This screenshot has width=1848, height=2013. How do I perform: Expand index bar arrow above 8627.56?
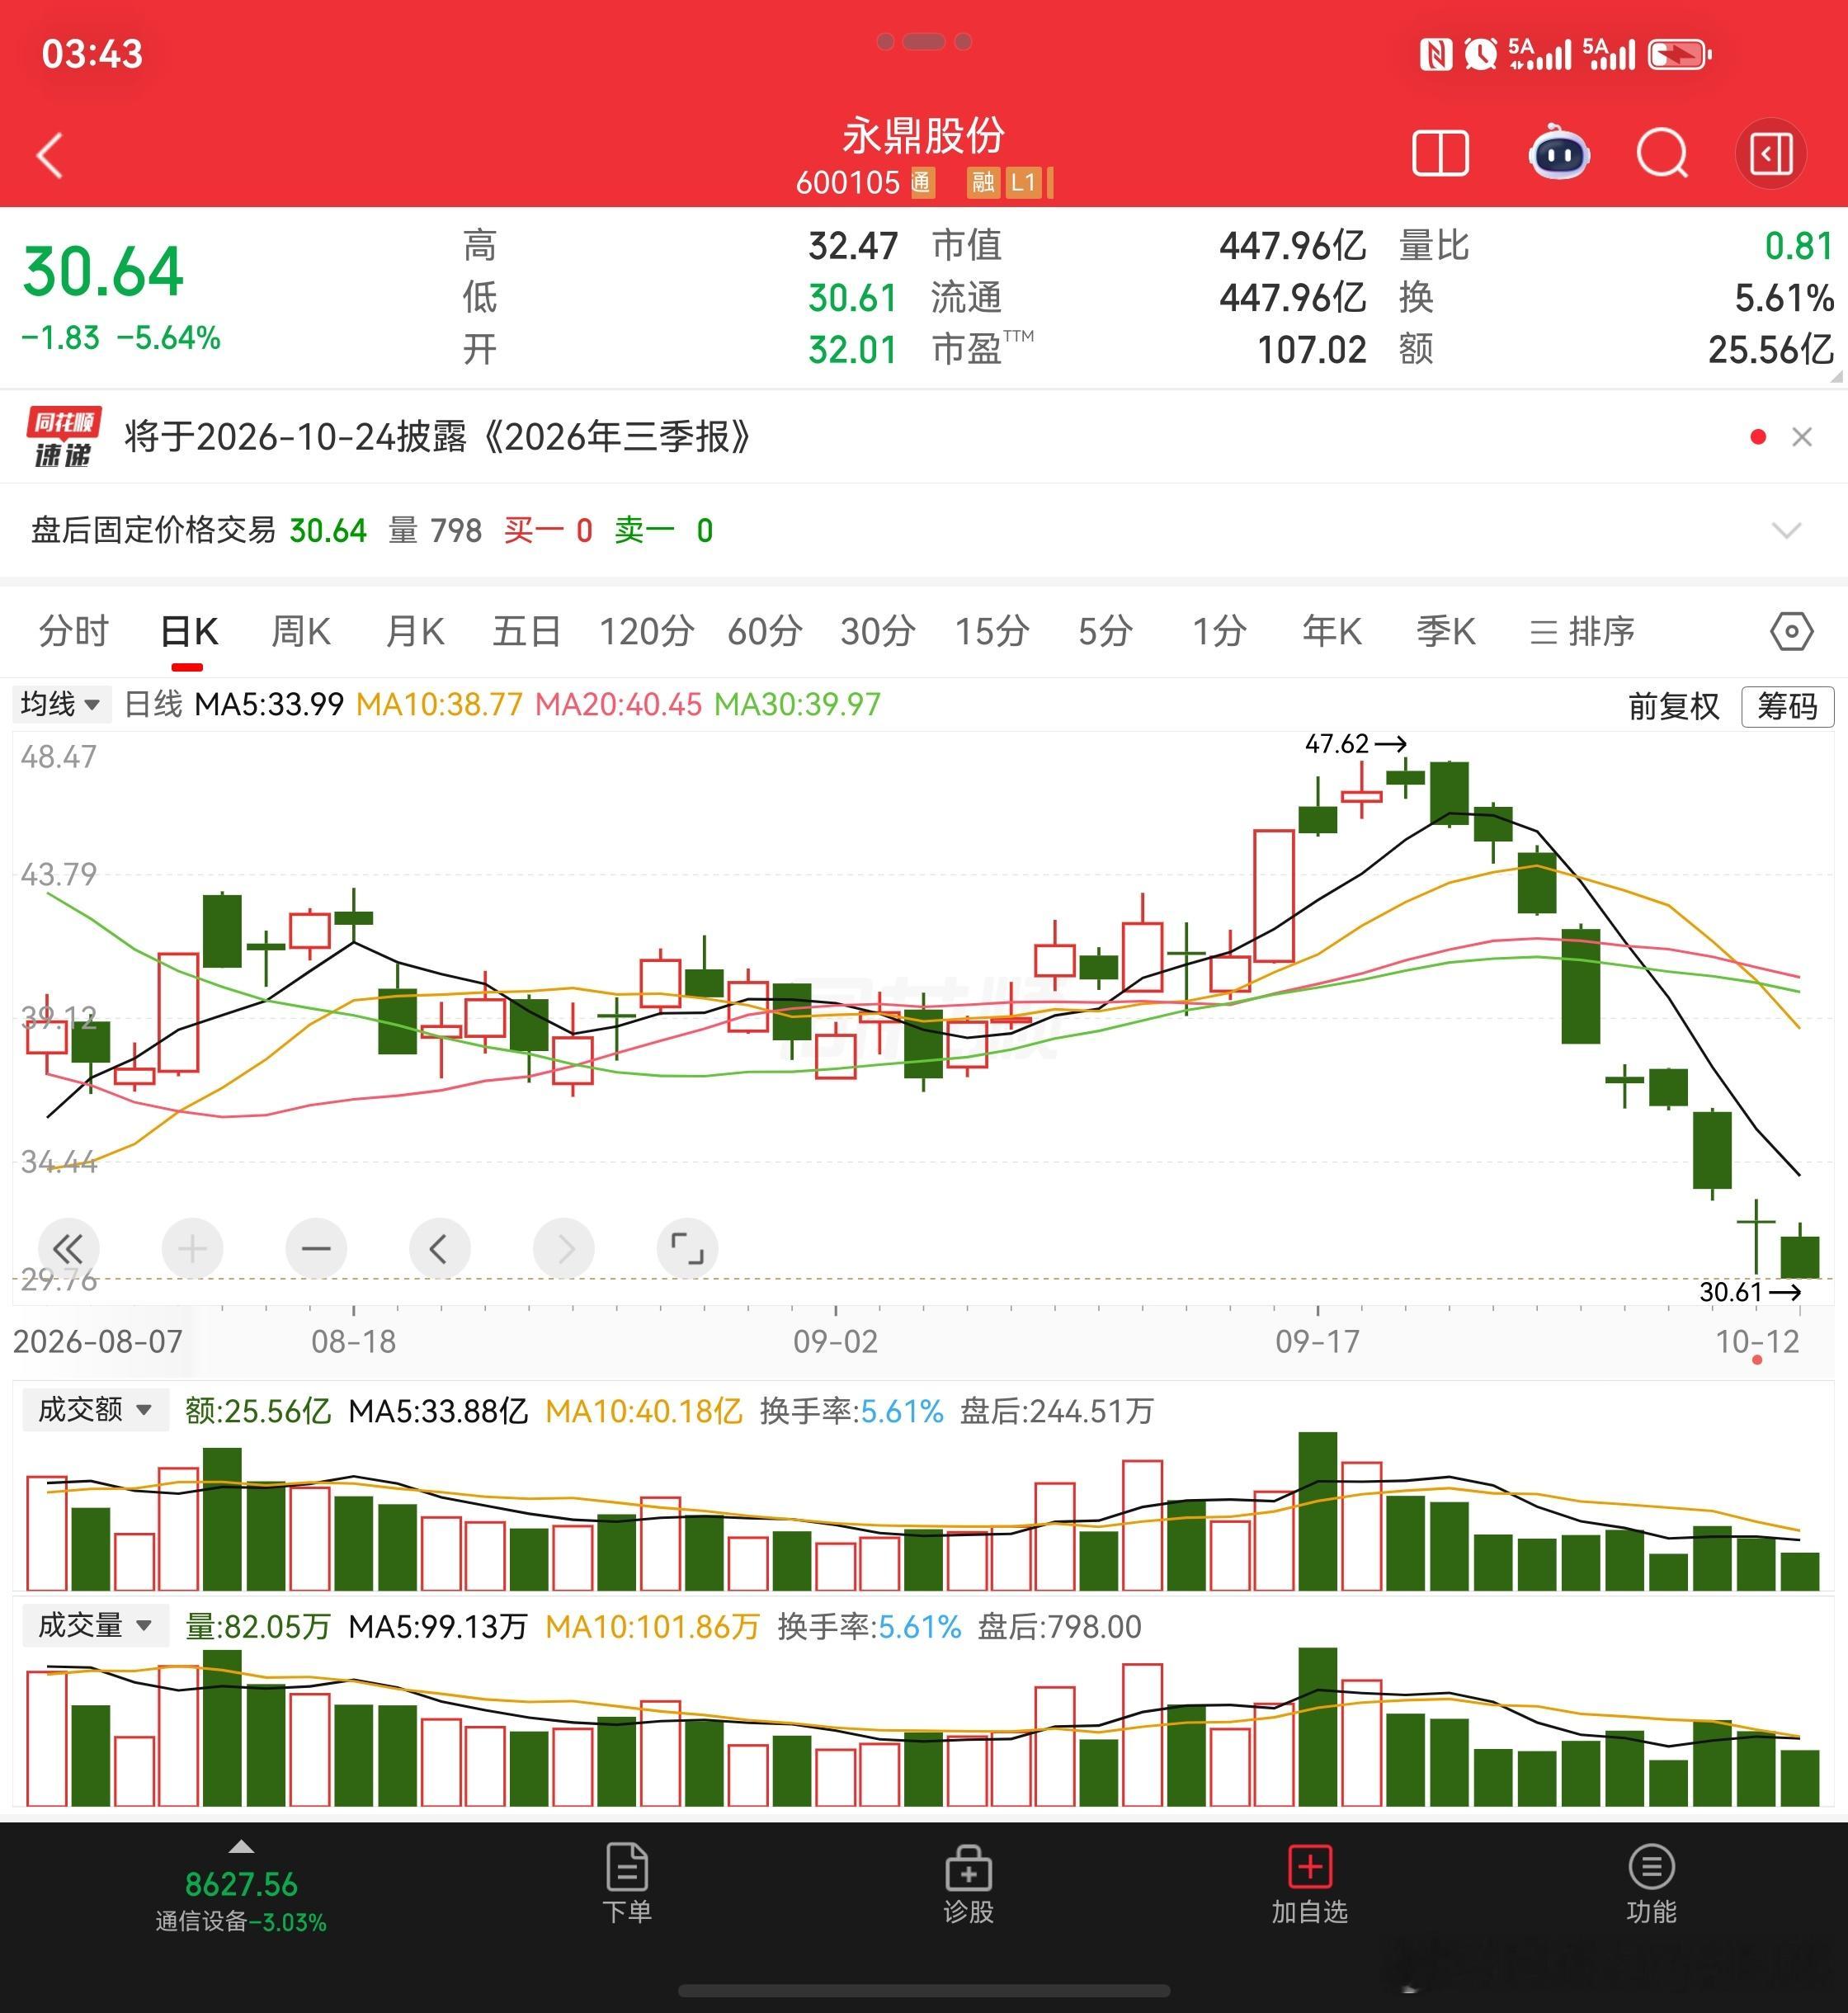241,1847
